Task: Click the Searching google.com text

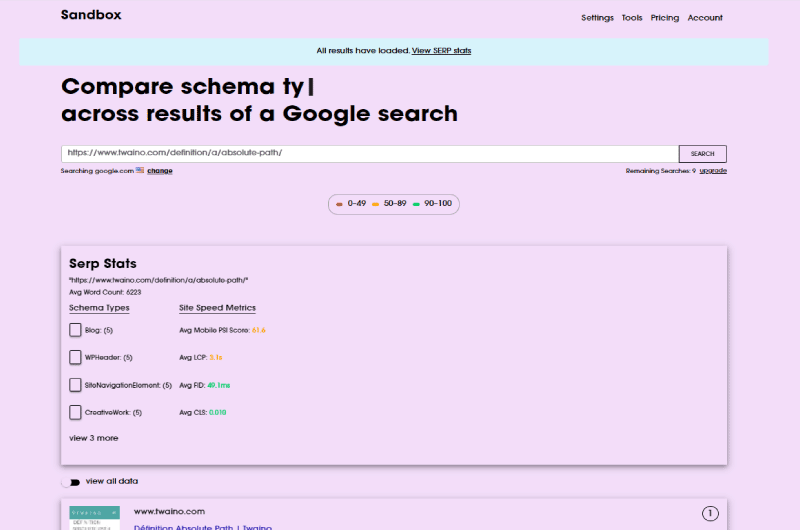Action: [97, 171]
